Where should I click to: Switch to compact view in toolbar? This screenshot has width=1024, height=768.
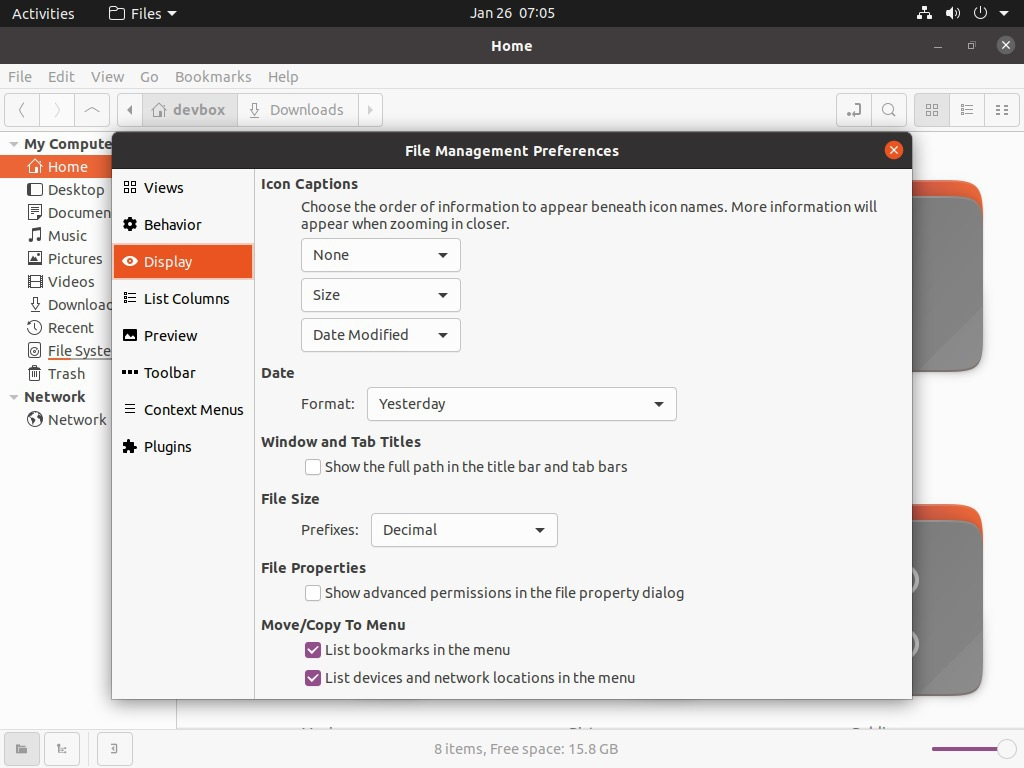pos(1001,110)
